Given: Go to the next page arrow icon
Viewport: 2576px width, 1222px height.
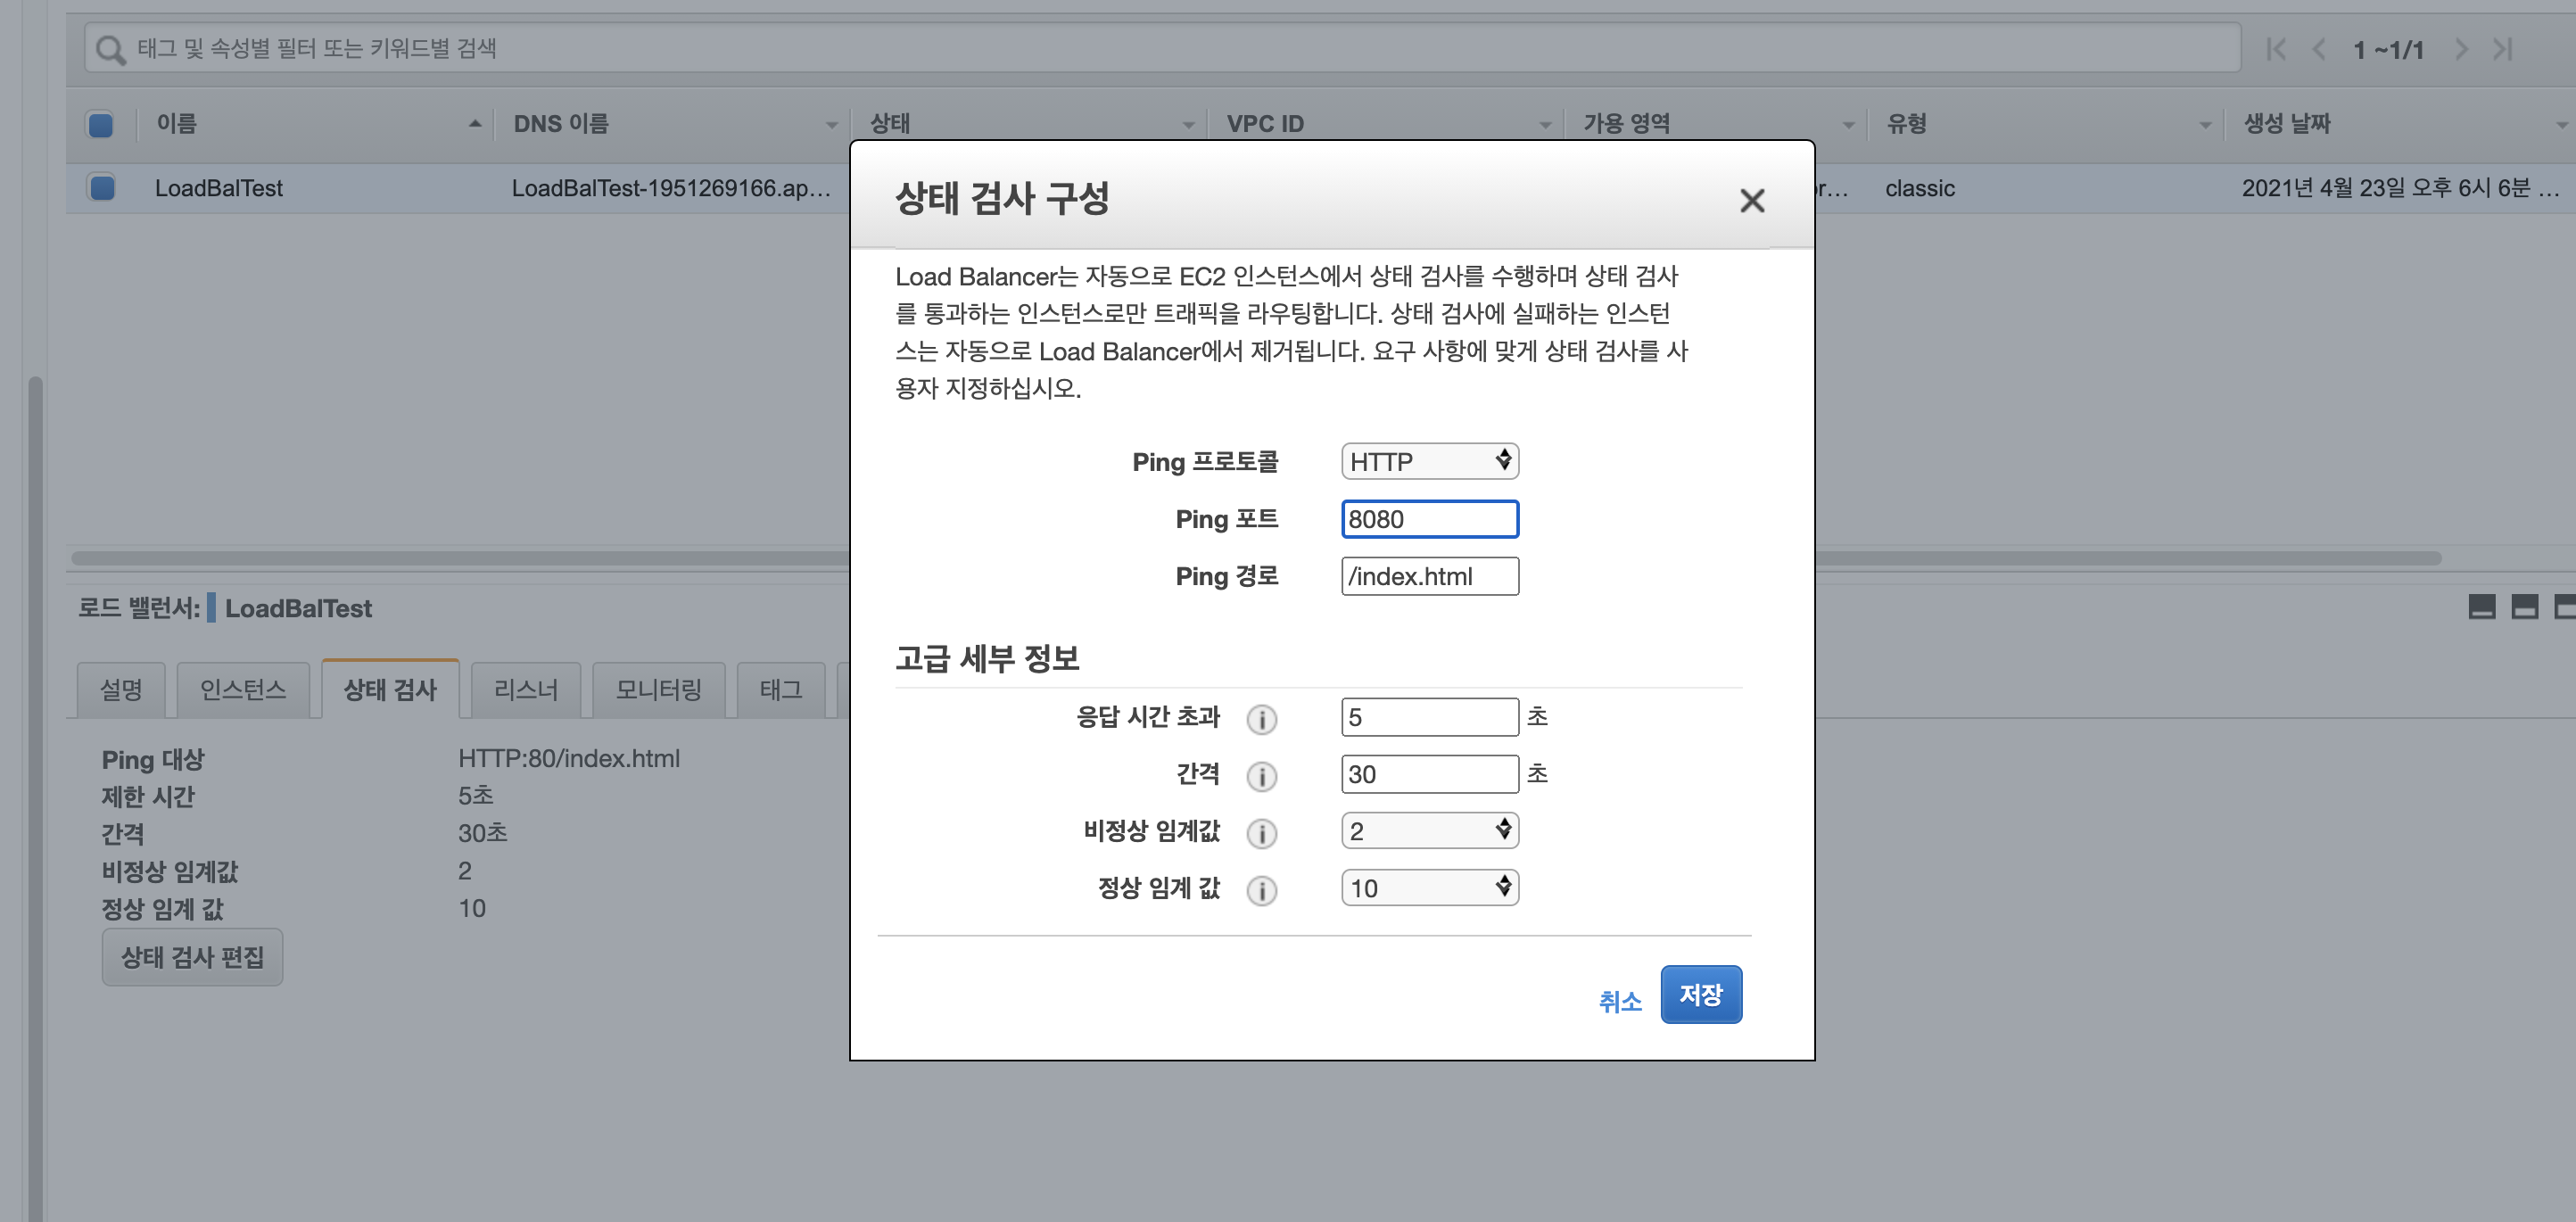Looking at the screenshot, I should [2460, 49].
